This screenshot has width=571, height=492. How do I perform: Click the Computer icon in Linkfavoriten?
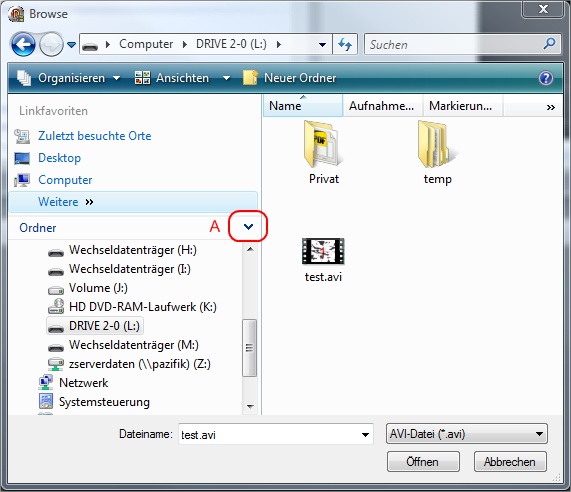tap(22, 180)
